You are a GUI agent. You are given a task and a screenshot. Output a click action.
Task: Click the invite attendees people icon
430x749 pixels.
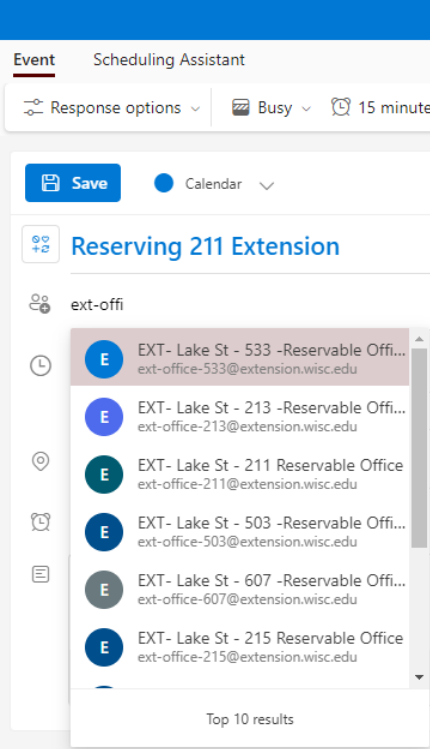pyautogui.click(x=40, y=303)
